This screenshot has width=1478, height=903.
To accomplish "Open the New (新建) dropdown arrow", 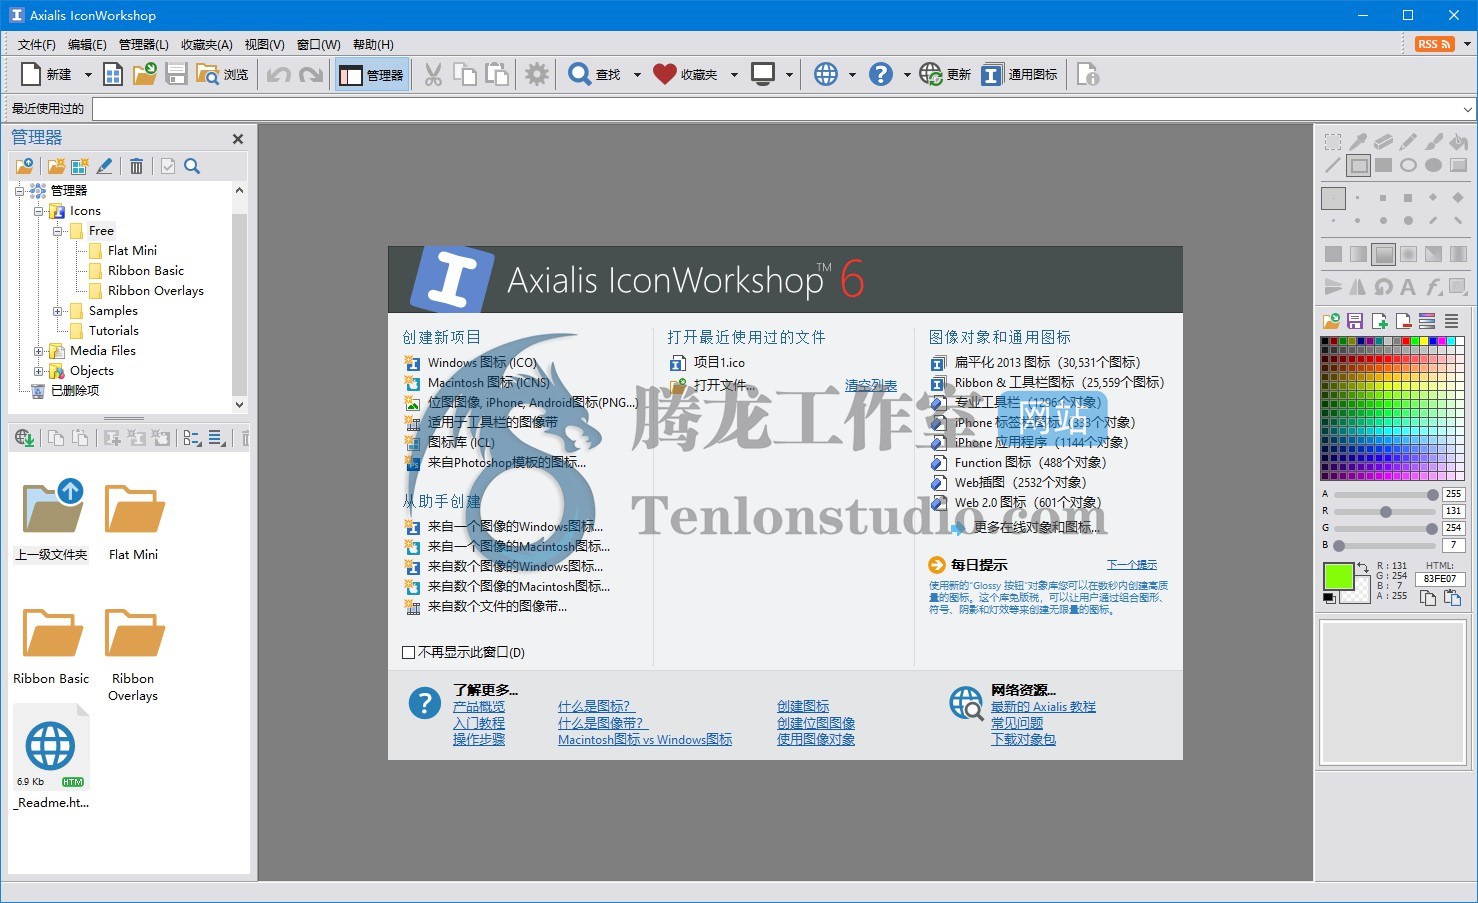I will 88,75.
